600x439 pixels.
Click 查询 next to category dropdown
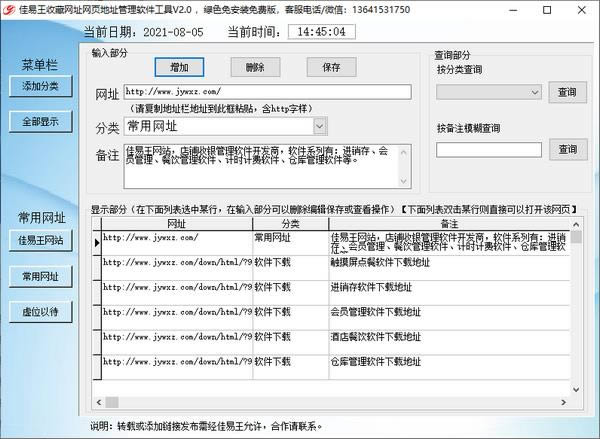[567, 93]
